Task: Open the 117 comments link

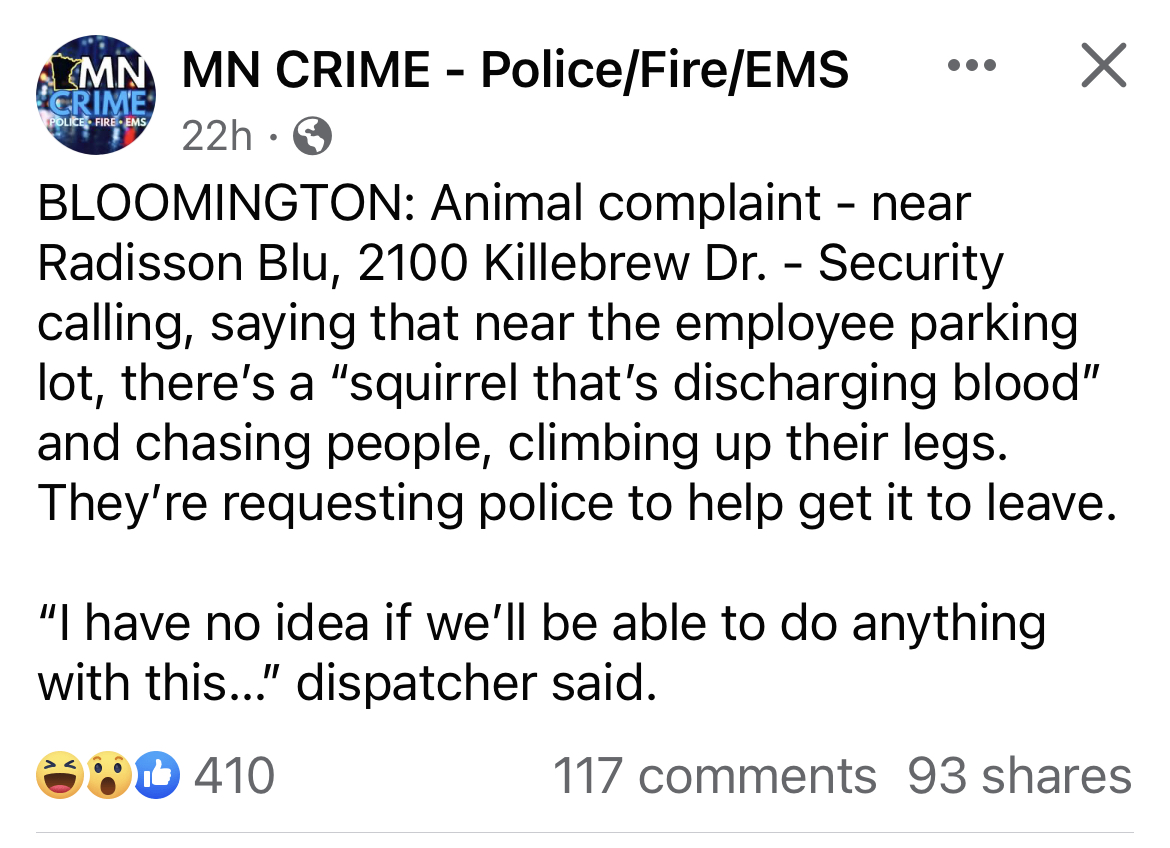Action: tap(714, 776)
